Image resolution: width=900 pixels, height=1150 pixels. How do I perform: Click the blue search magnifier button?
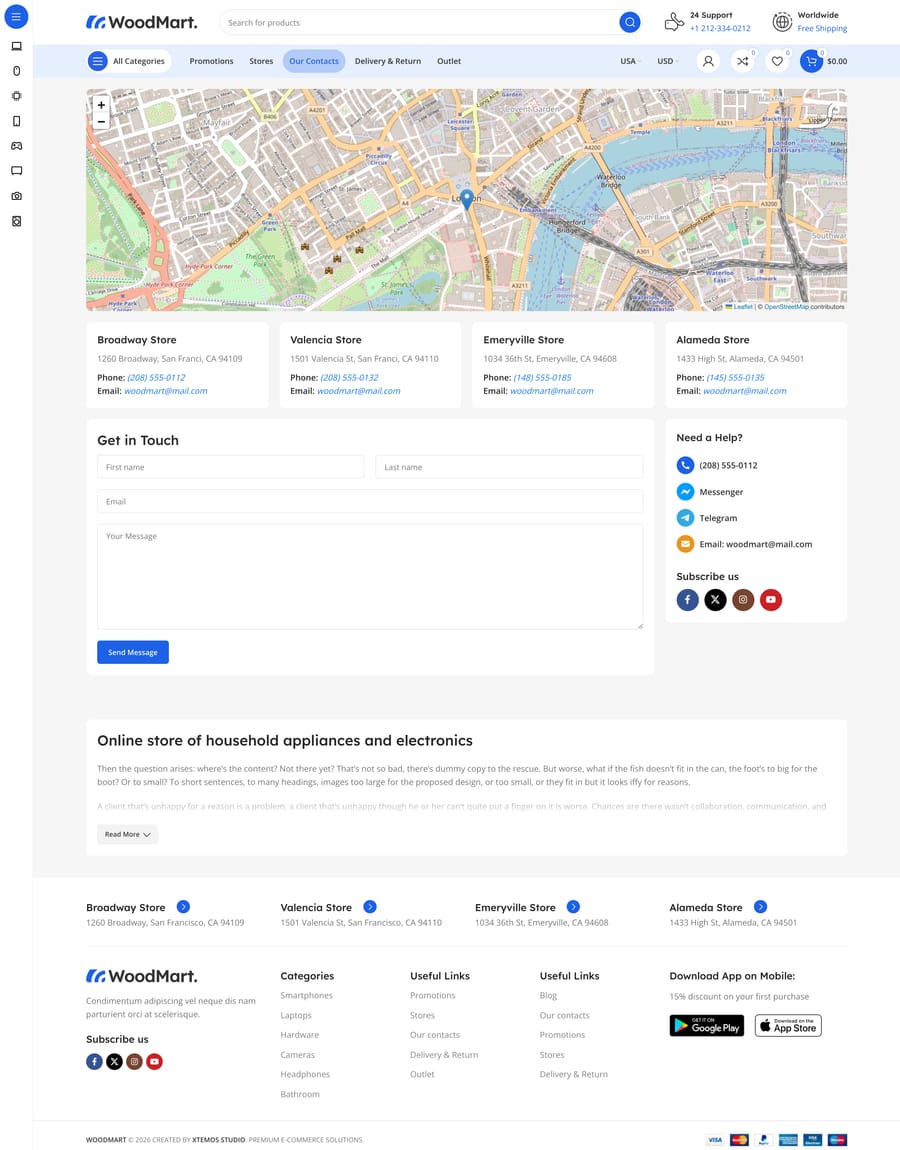629,22
